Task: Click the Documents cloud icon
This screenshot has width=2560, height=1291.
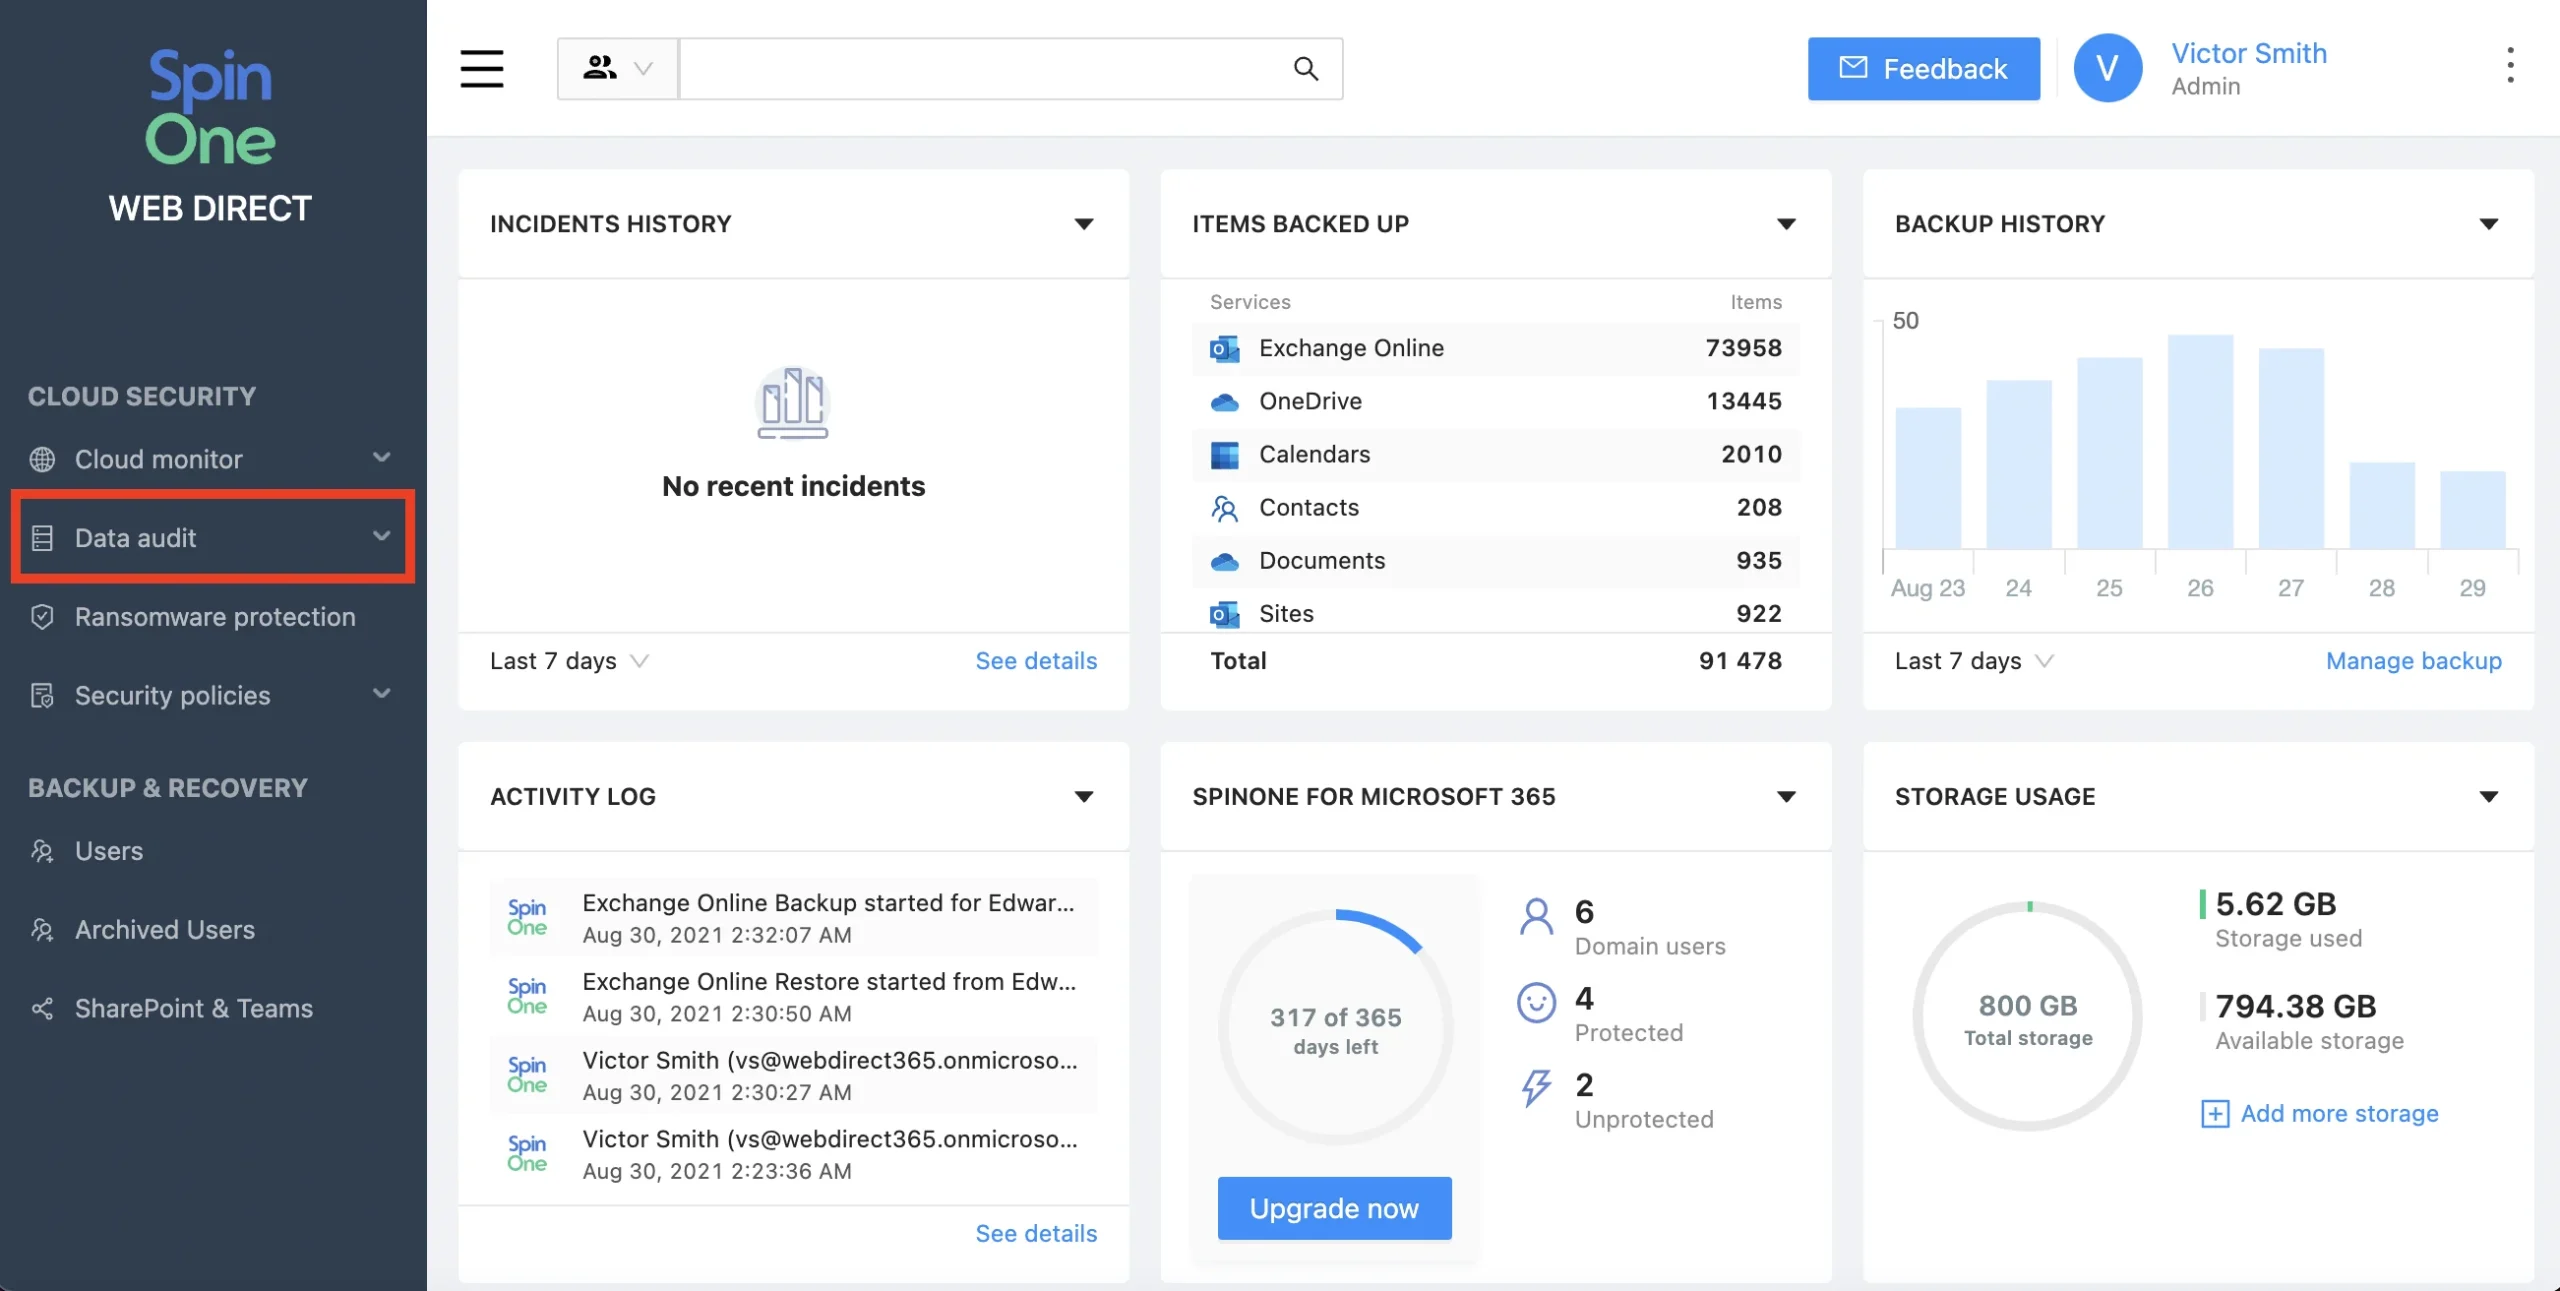Action: click(1224, 561)
